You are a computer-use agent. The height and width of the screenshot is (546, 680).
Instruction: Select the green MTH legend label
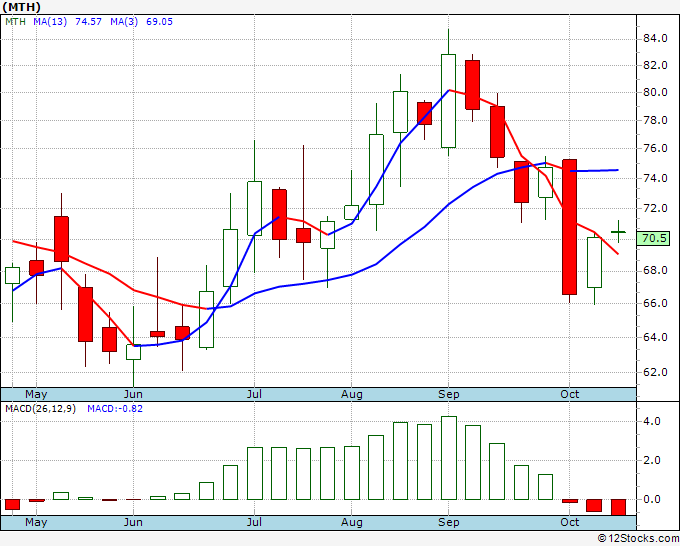pyautogui.click(x=15, y=22)
